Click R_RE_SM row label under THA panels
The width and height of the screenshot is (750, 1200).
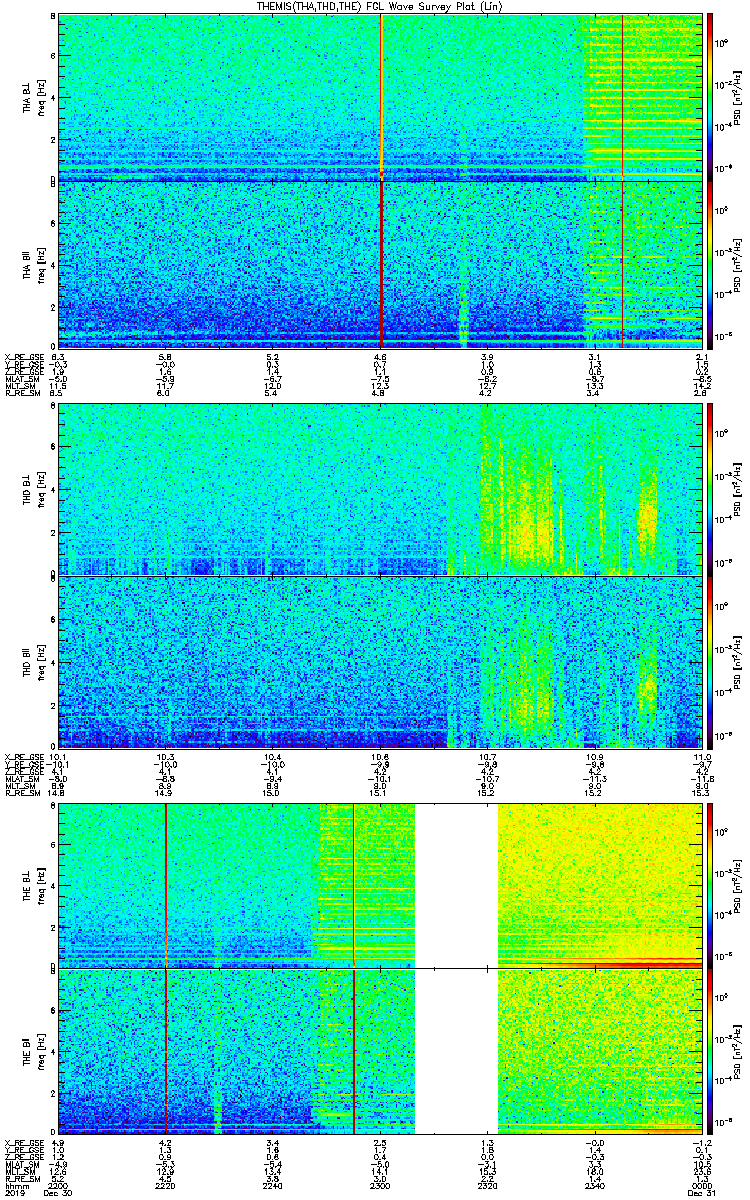21,394
